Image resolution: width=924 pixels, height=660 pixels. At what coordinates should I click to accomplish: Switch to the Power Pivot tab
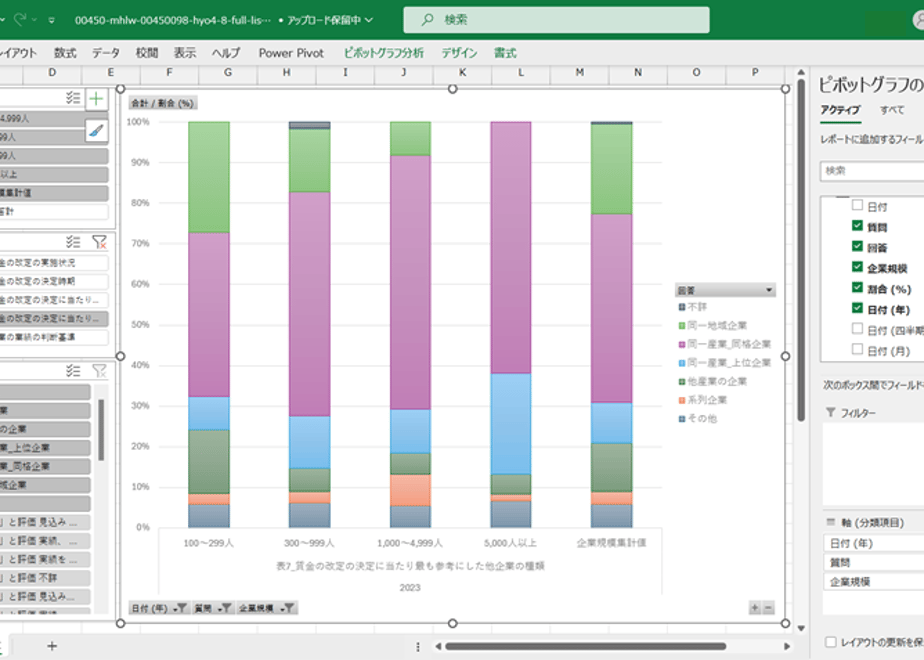pyautogui.click(x=291, y=53)
